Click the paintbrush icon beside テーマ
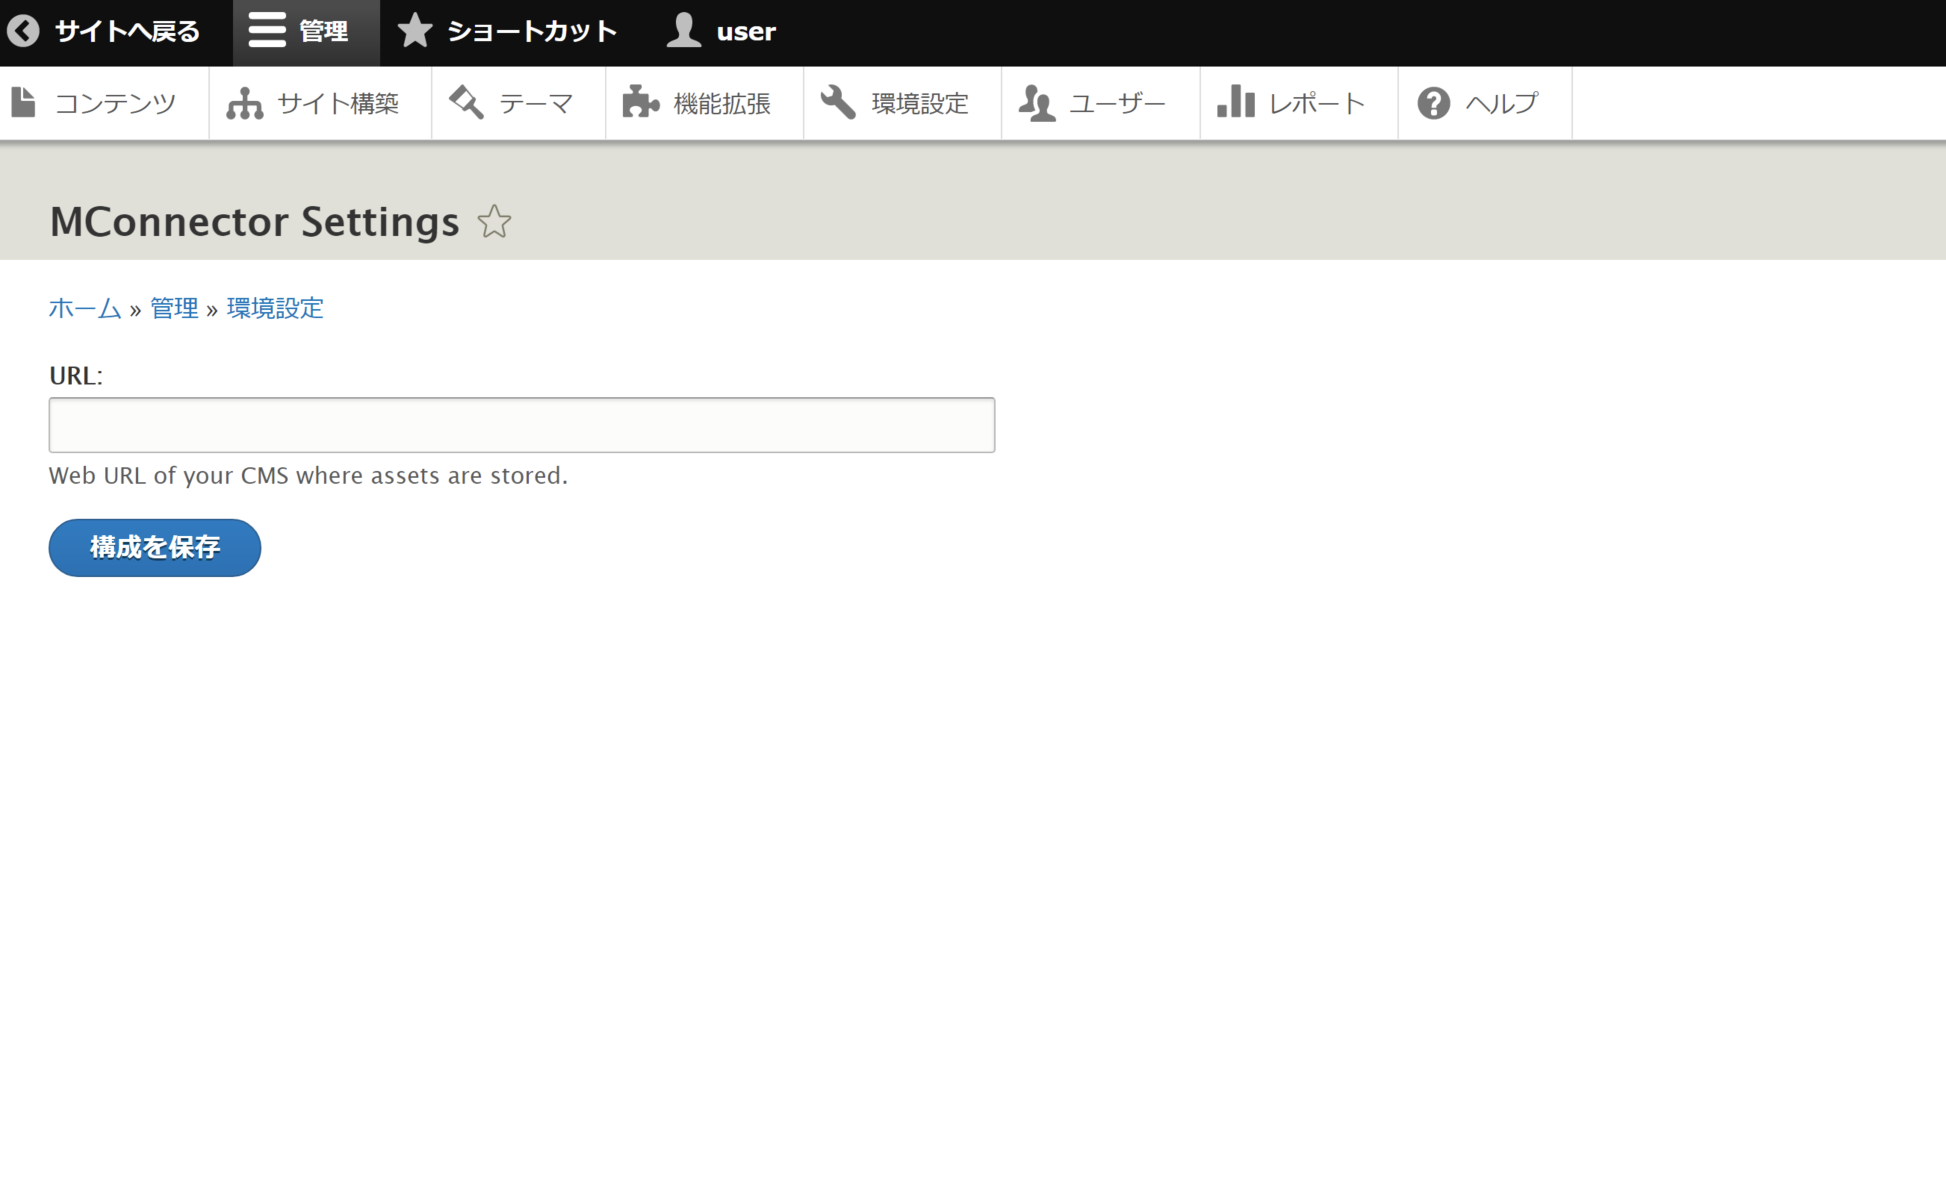This screenshot has height=1188, width=1946. coord(467,102)
